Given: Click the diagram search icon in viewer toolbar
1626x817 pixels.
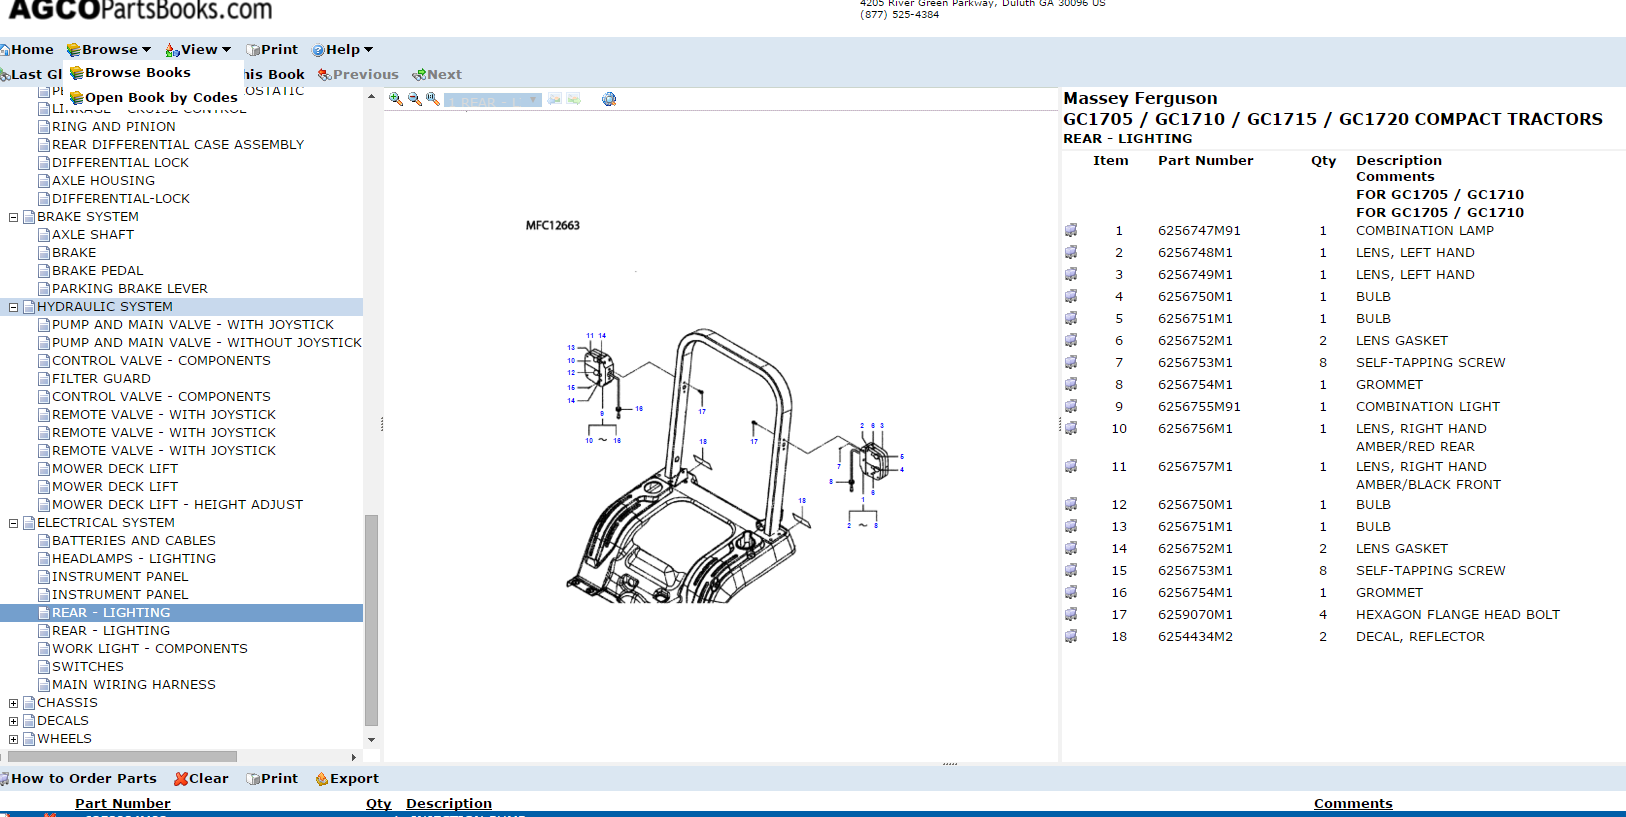Looking at the screenshot, I should tap(609, 99).
